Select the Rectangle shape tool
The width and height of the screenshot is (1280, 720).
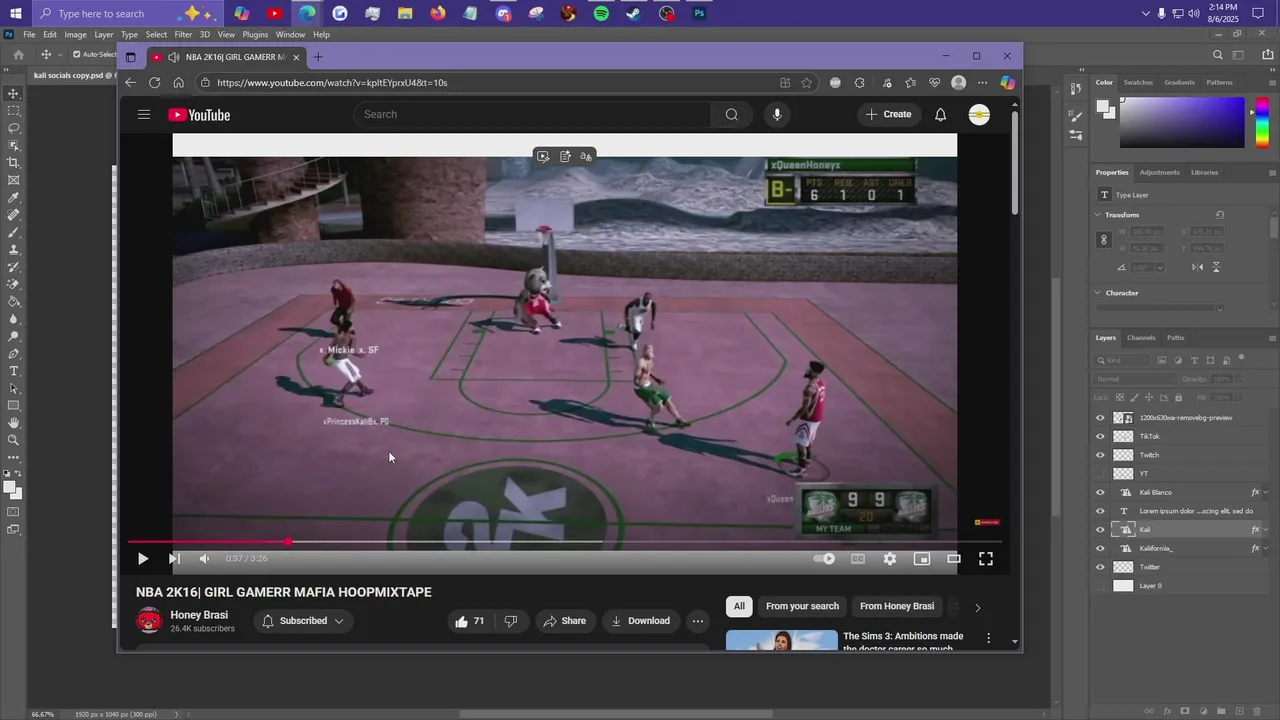coord(13,406)
